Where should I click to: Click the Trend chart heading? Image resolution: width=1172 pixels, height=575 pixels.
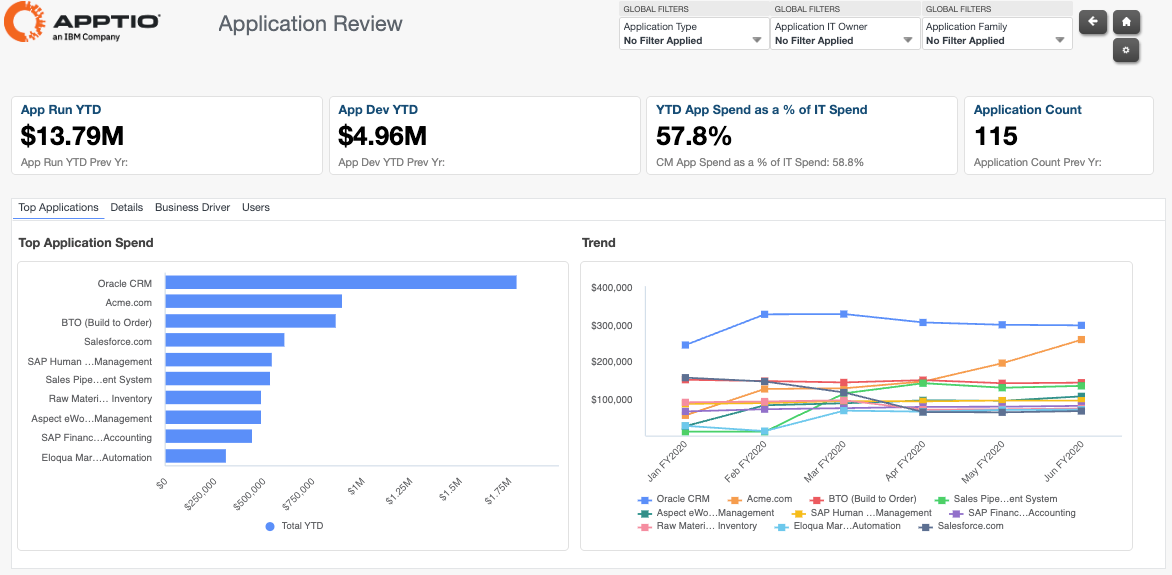(x=599, y=243)
